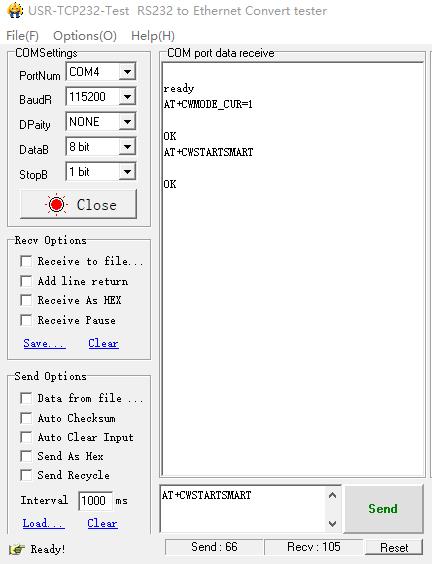Click the send box scroll up arrow

coord(333,496)
